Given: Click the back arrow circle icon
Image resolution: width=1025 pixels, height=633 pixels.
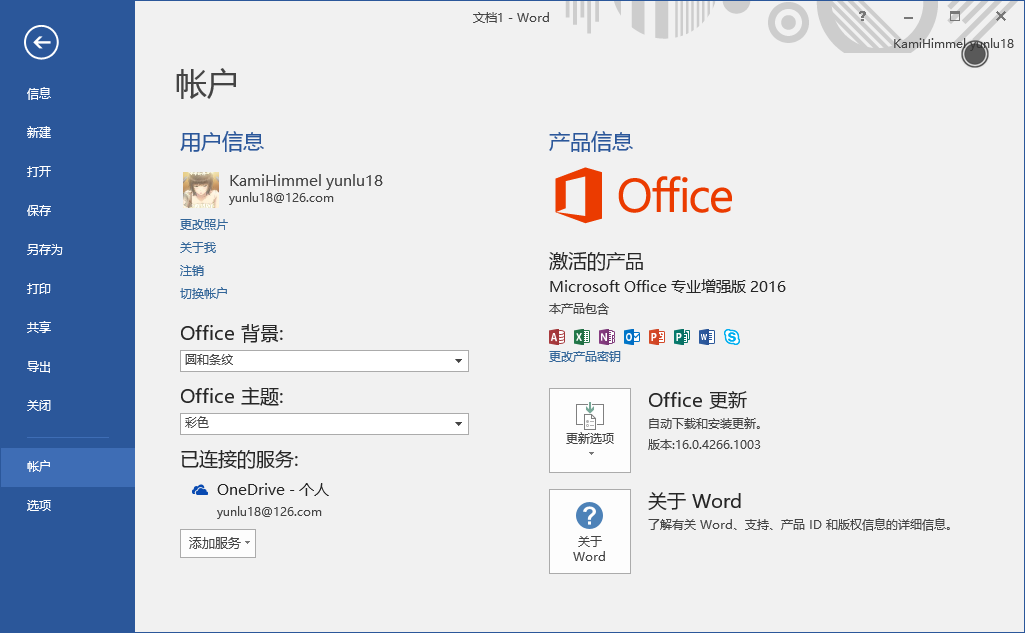Looking at the screenshot, I should click(x=41, y=43).
